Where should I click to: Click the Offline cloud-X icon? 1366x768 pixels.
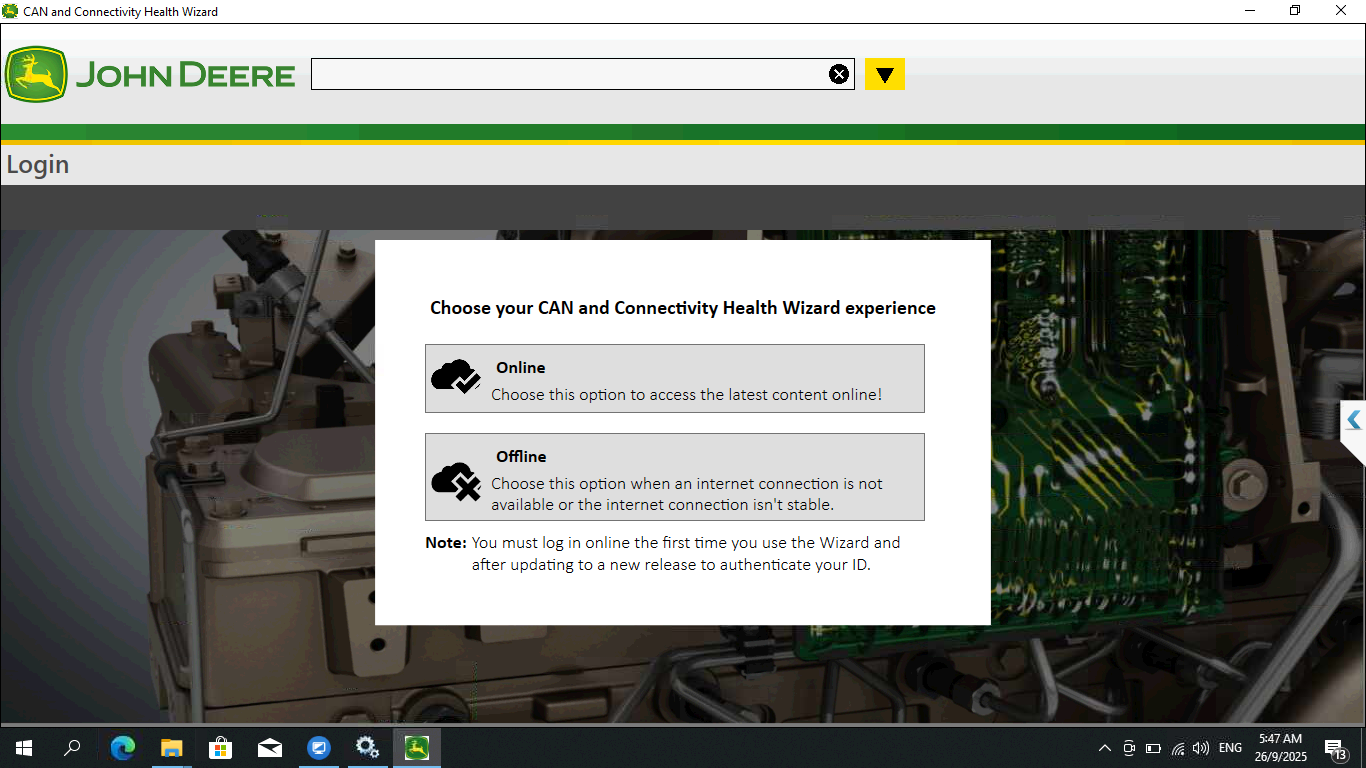(x=456, y=477)
